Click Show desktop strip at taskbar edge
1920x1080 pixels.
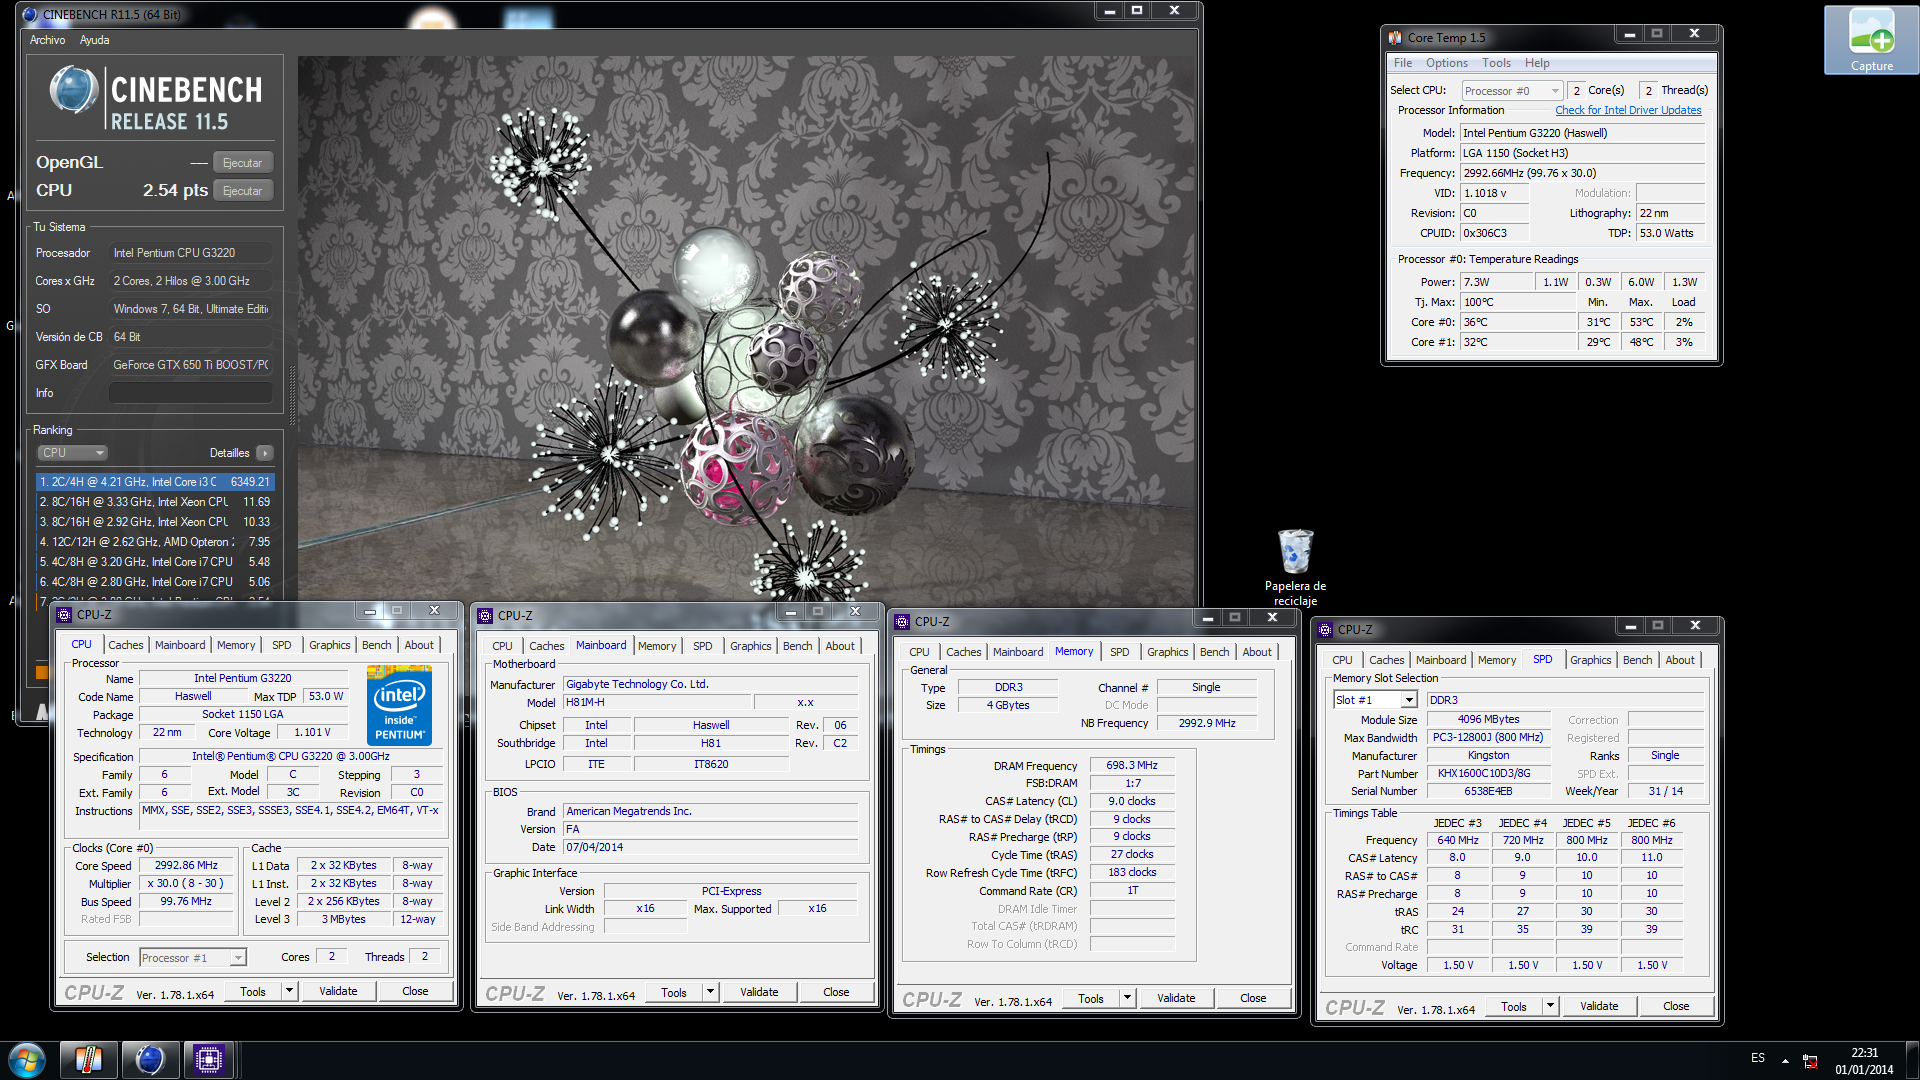click(x=1913, y=1060)
